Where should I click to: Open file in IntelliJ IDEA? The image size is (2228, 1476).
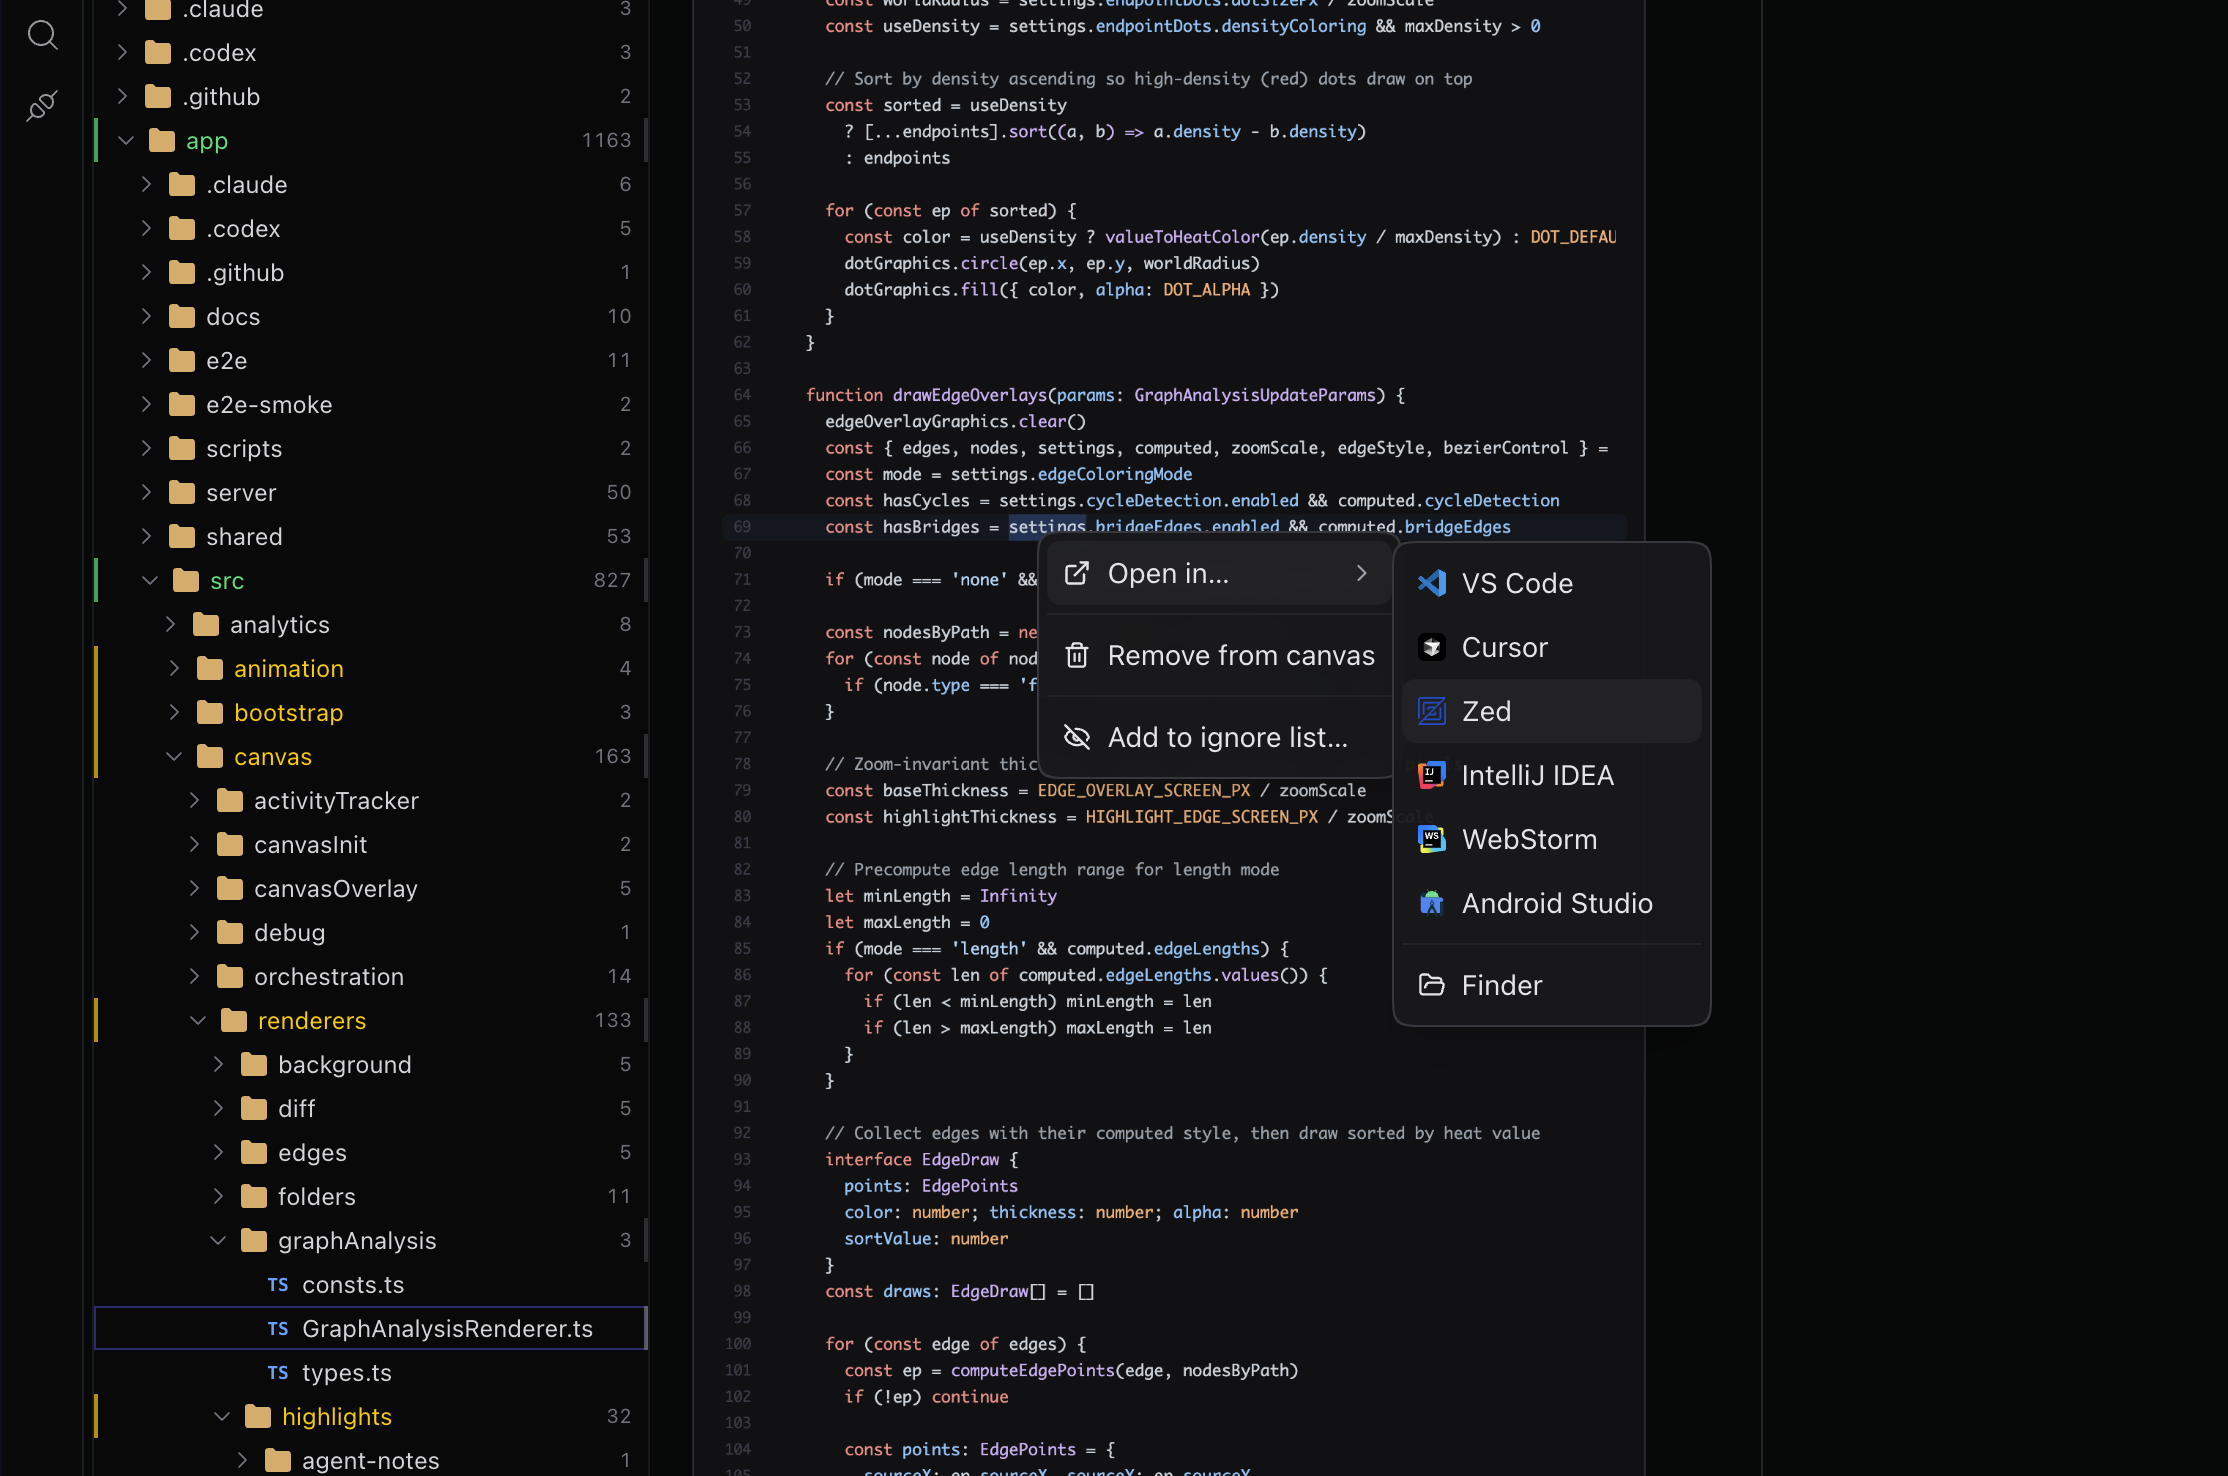pyautogui.click(x=1551, y=775)
